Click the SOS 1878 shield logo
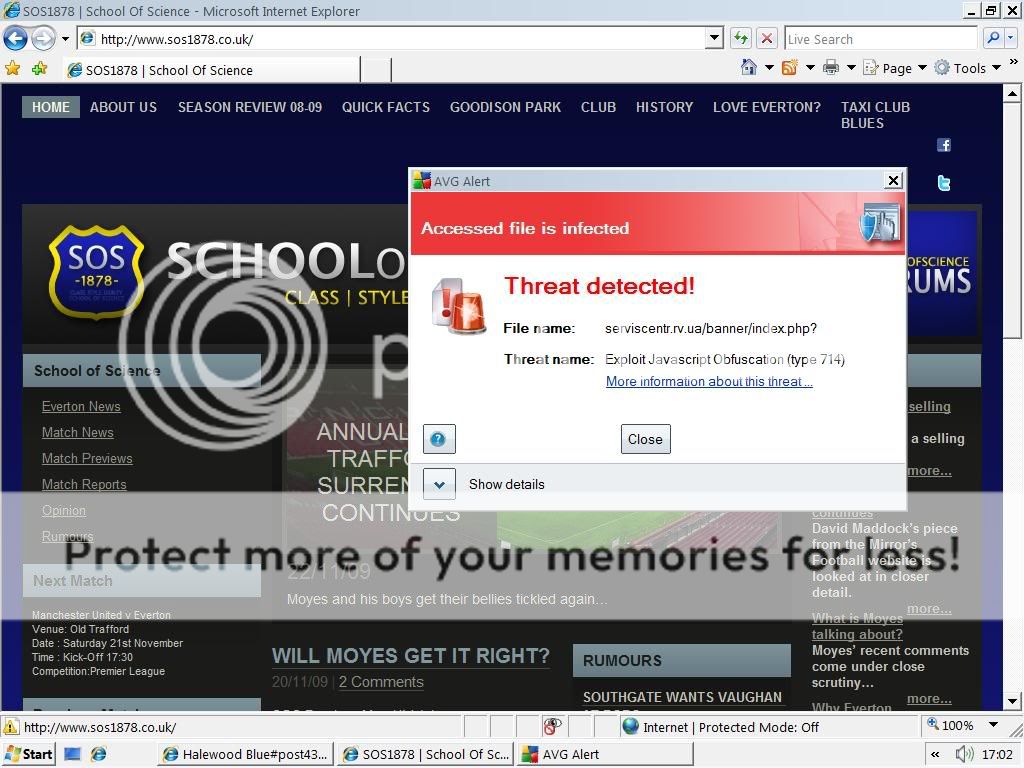Screen dimensions: 1024x768 click(x=97, y=271)
